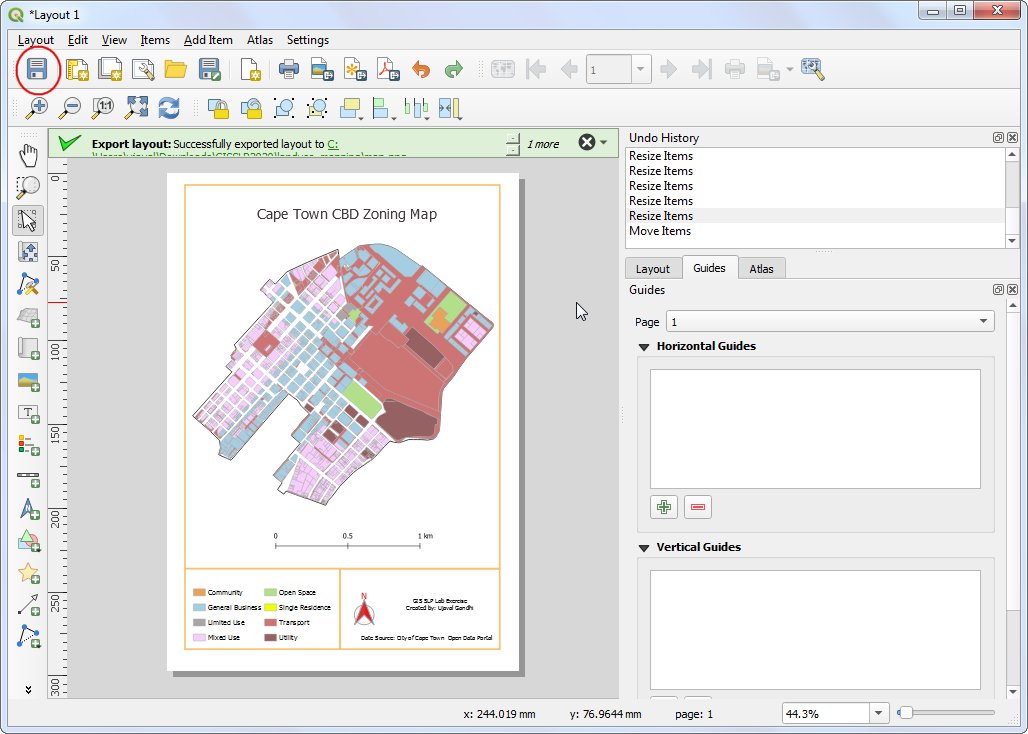
Task: Open the Add Item menu
Action: [x=208, y=40]
